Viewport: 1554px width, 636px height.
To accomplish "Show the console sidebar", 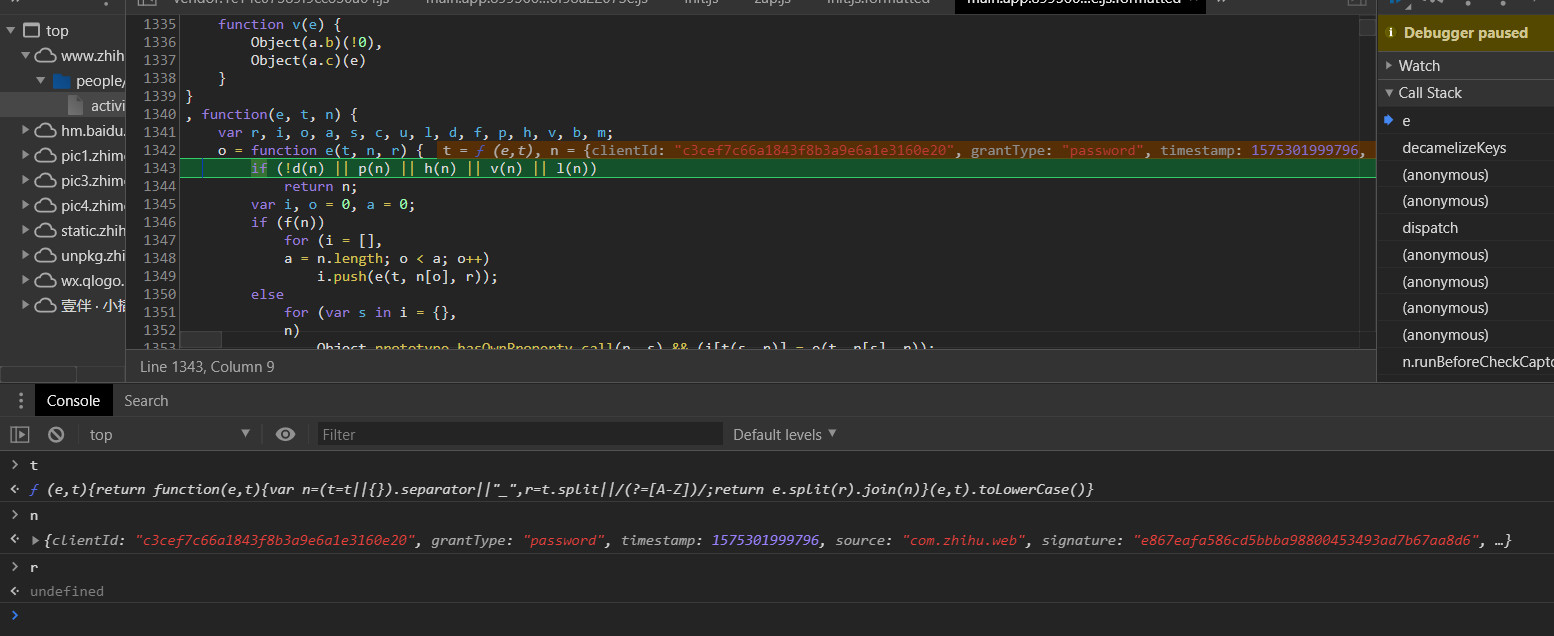I will (x=20, y=434).
